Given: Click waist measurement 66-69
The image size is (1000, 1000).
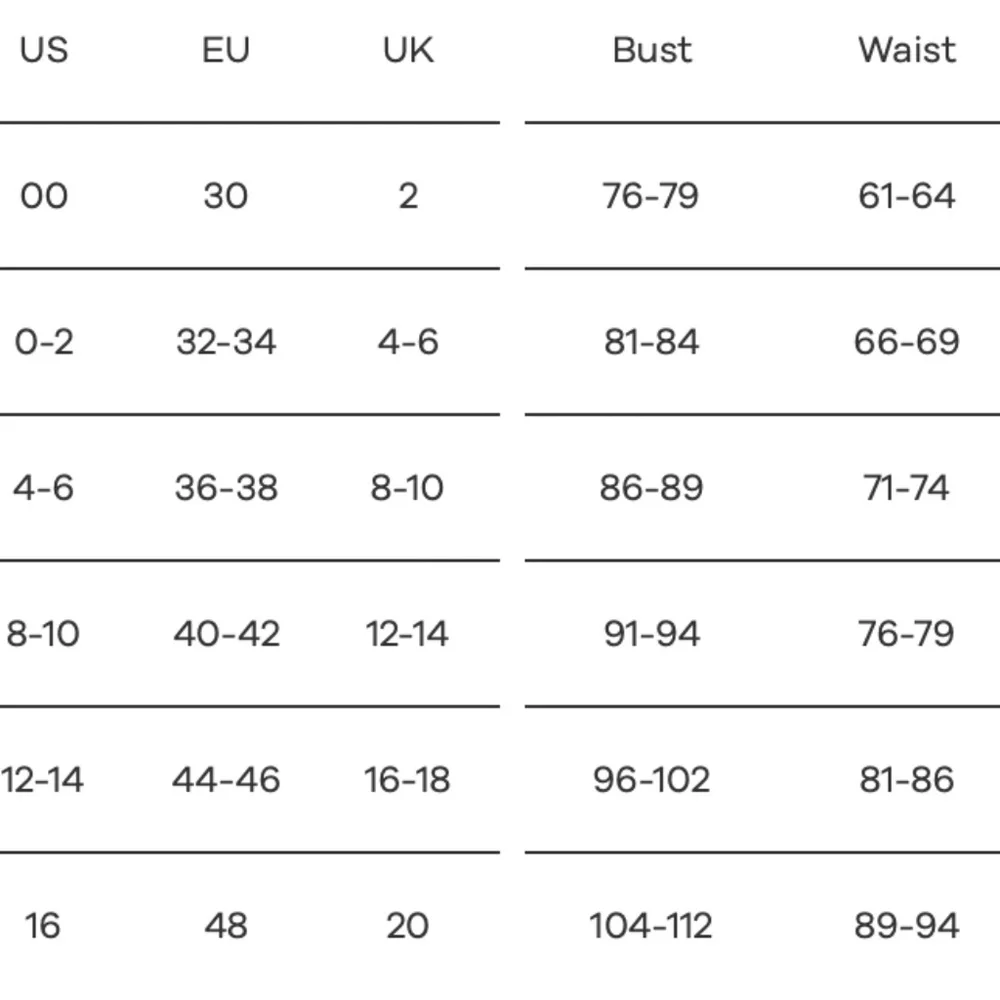Looking at the screenshot, I should coord(907,342).
